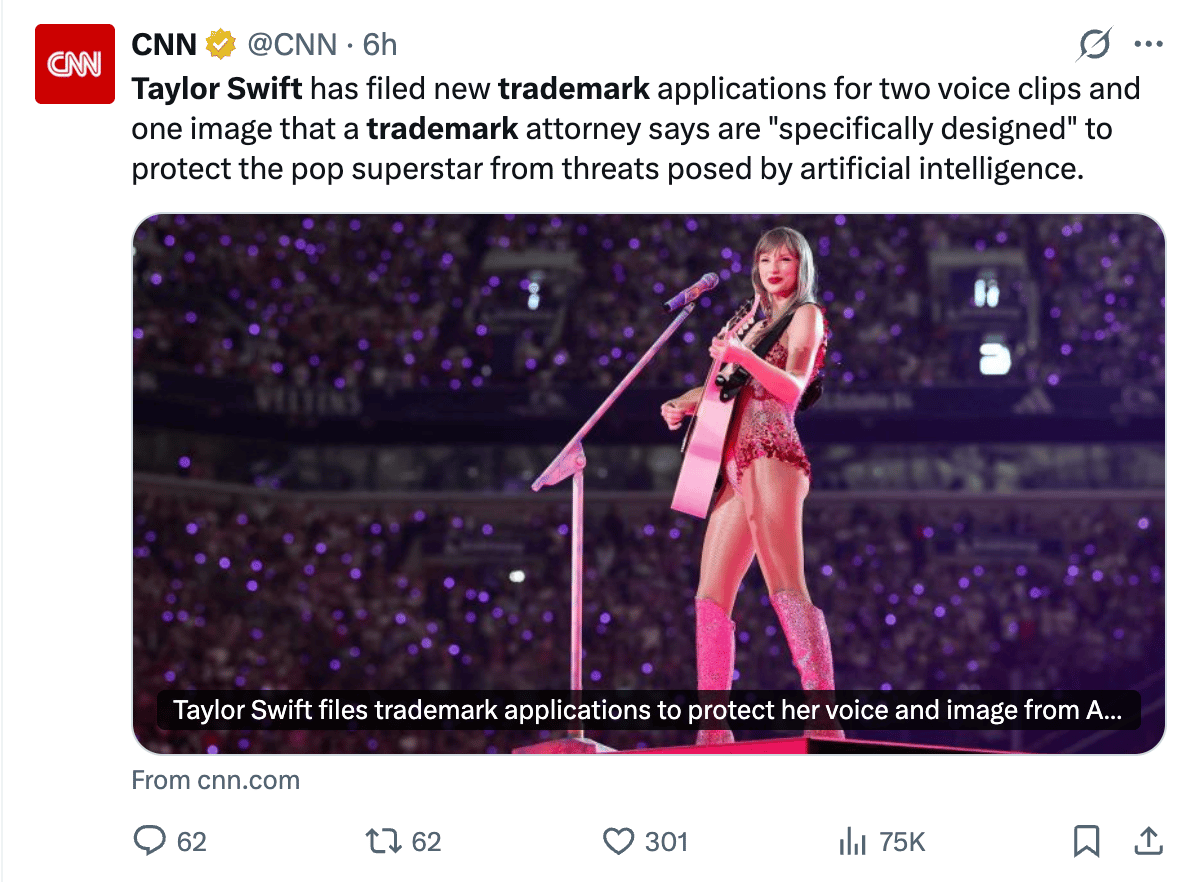
Task: Open the three-dot more options menu
Action: [1148, 44]
